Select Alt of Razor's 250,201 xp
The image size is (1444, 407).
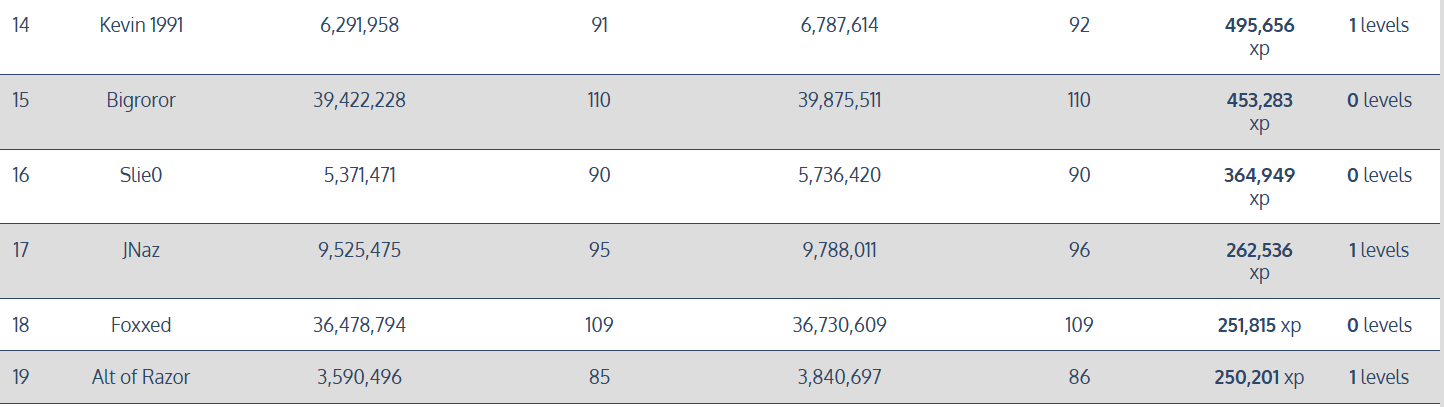[x=1260, y=377]
